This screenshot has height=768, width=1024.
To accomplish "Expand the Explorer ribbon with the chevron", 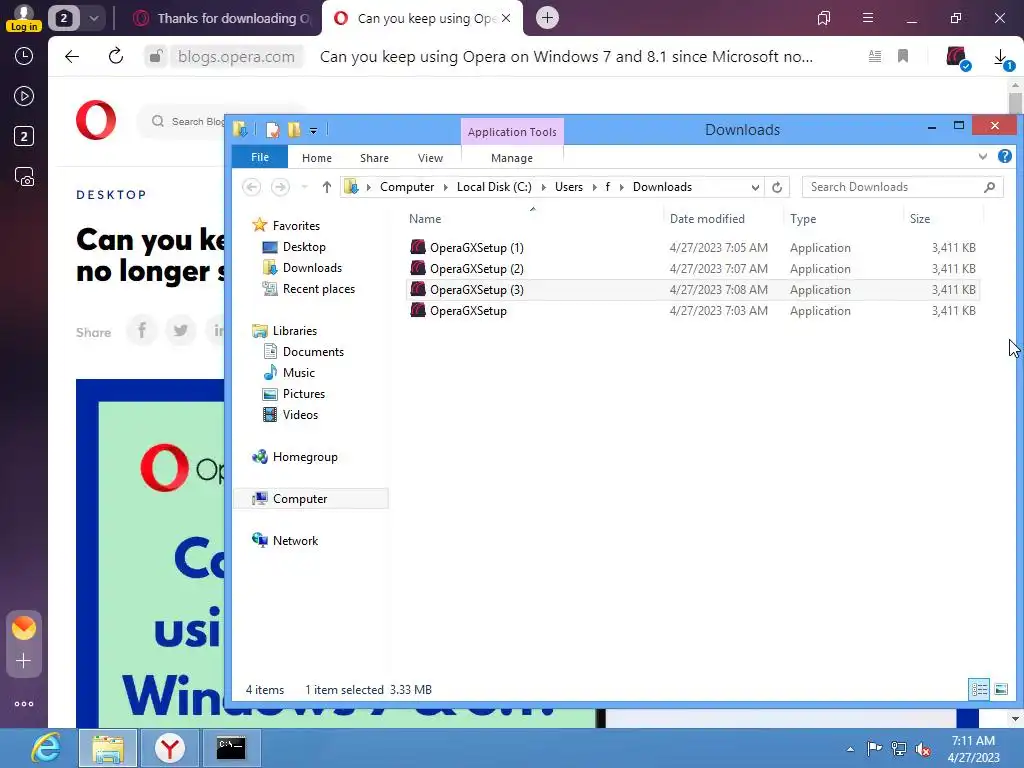I will 983,156.
